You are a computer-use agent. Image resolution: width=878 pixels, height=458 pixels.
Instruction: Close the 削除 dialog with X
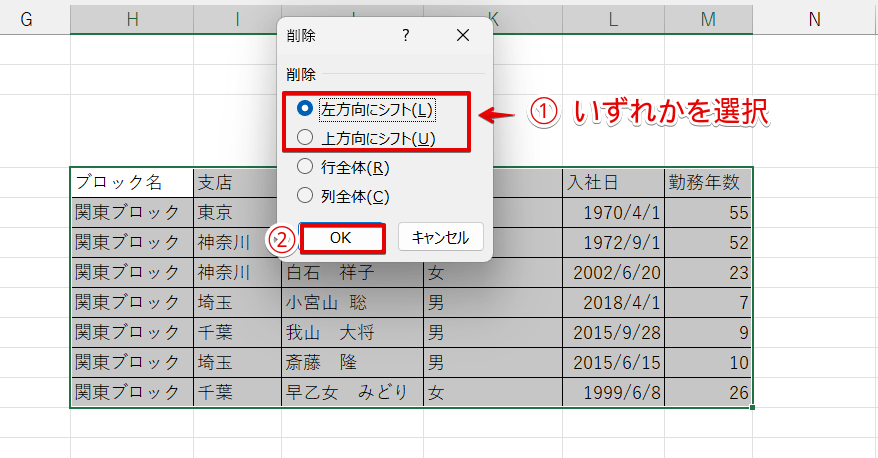click(x=463, y=35)
